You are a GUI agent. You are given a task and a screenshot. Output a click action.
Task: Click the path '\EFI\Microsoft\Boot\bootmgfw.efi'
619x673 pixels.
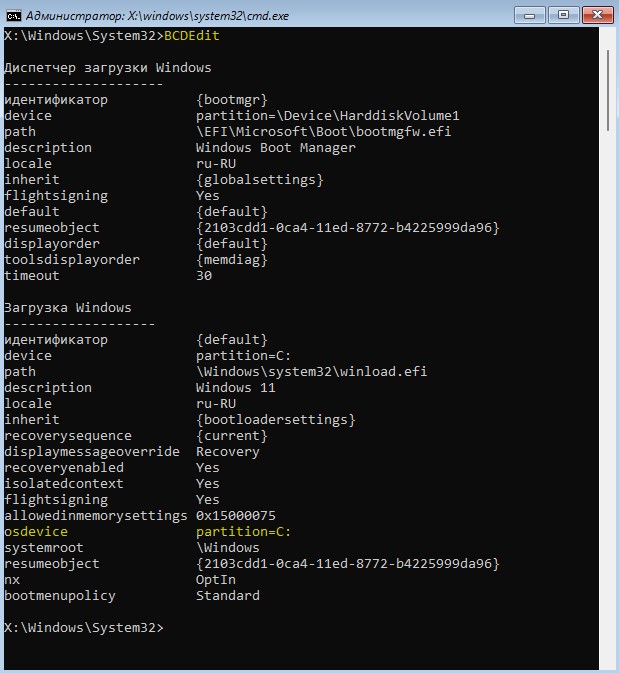(324, 132)
